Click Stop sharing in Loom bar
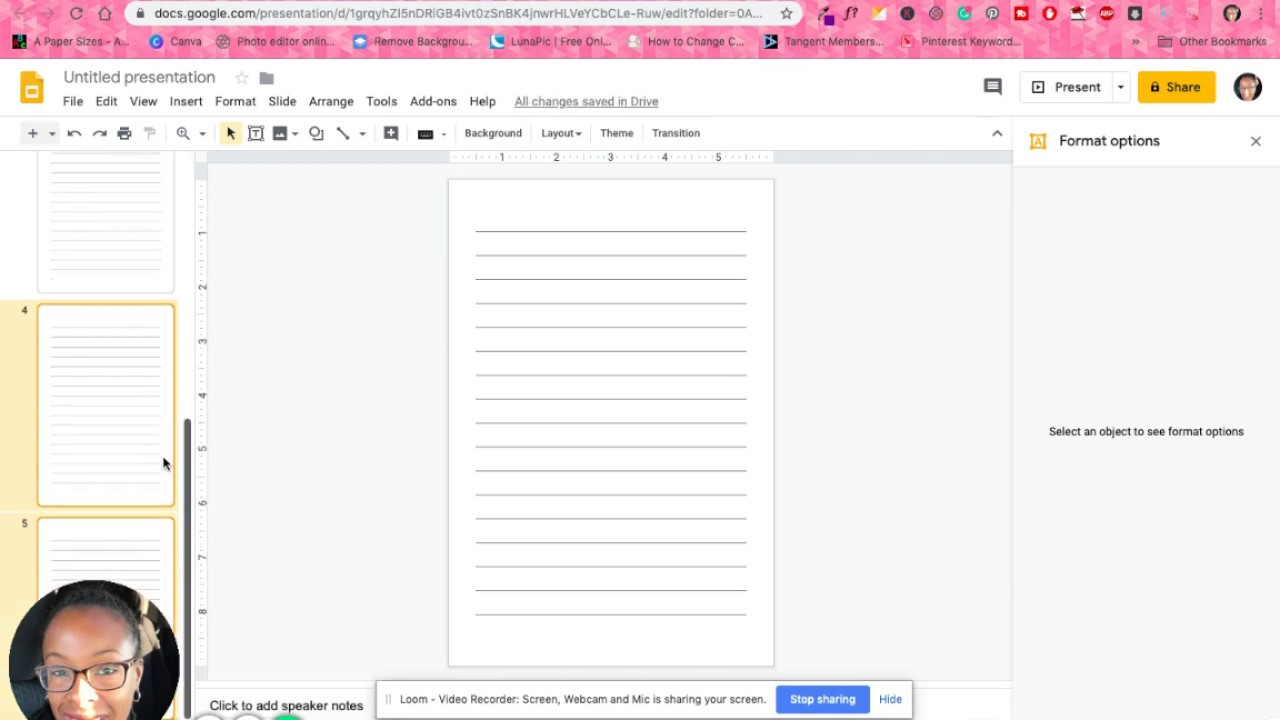The image size is (1280, 720). pos(822,699)
